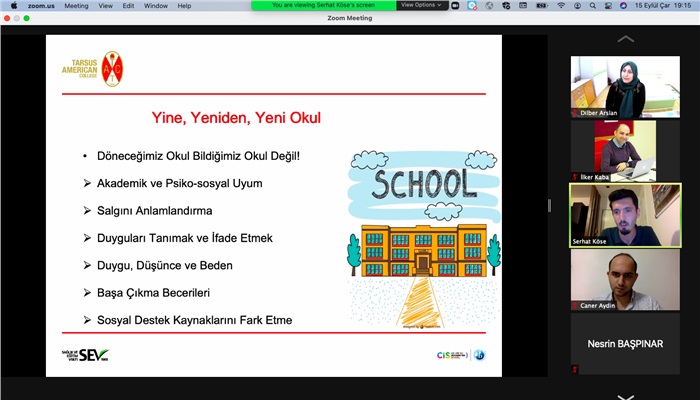Image resolution: width=700 pixels, height=400 pixels.
Task: Click the muted mic icon beside Dilber Arslan
Action: click(575, 113)
